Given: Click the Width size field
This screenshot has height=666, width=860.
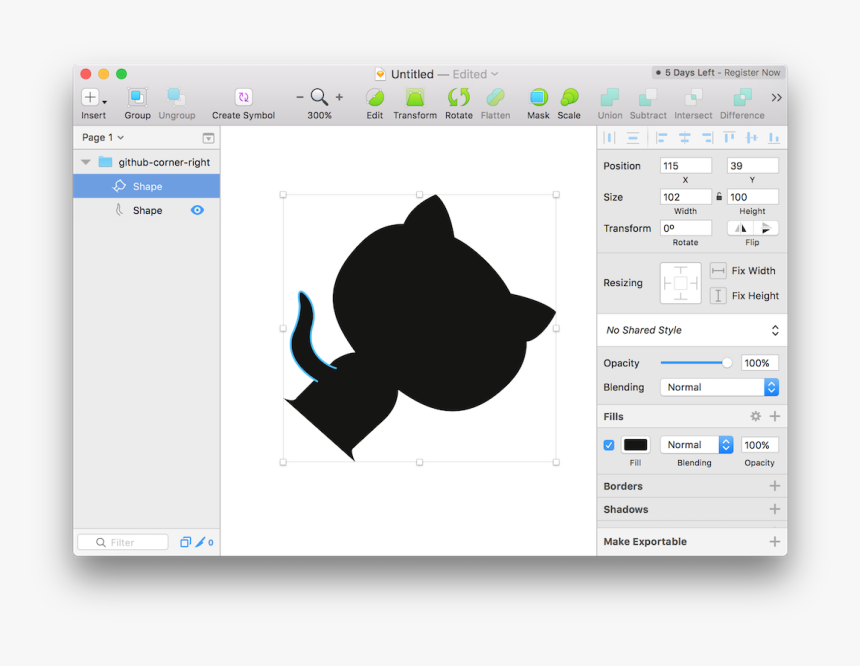Looking at the screenshot, I should click(686, 197).
